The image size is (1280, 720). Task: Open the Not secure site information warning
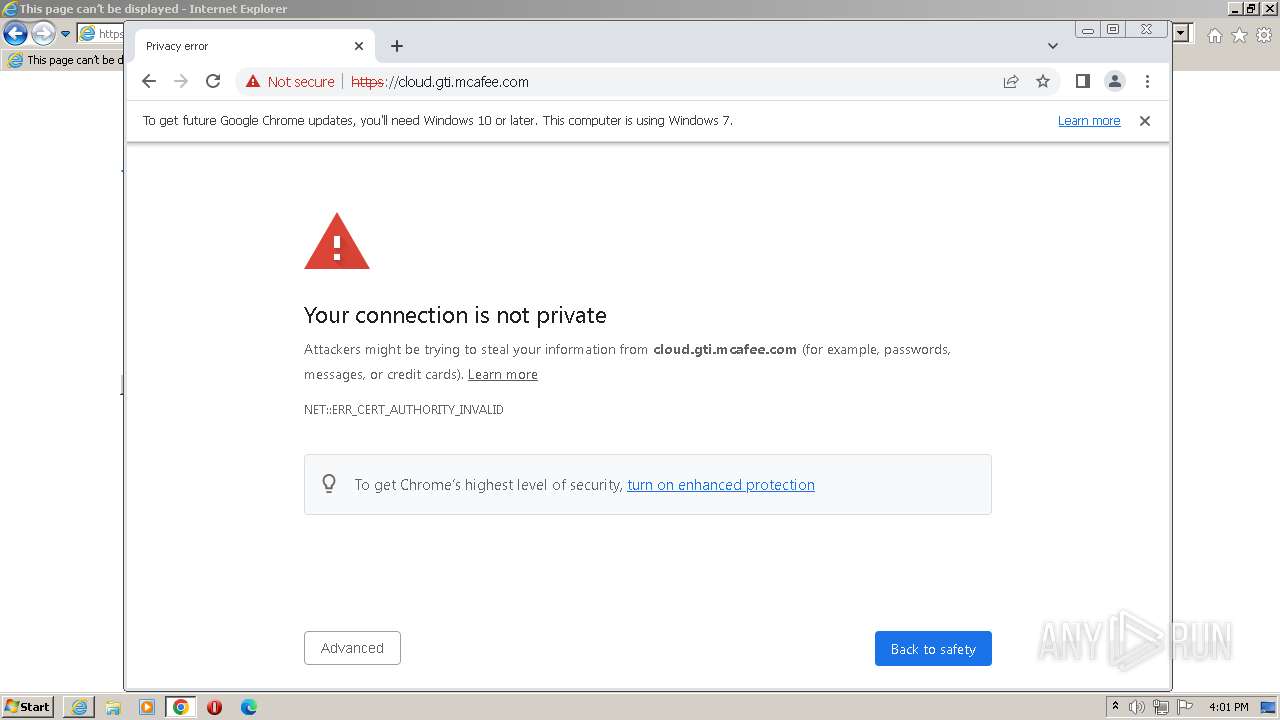tap(290, 82)
